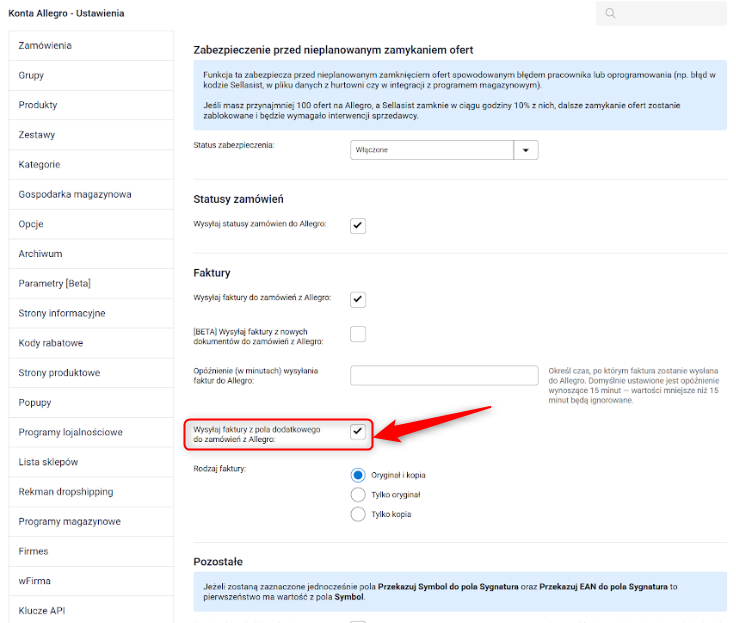Enable BETA faktury z nowych dokumentów checkbox
The image size is (736, 623).
coord(358,335)
